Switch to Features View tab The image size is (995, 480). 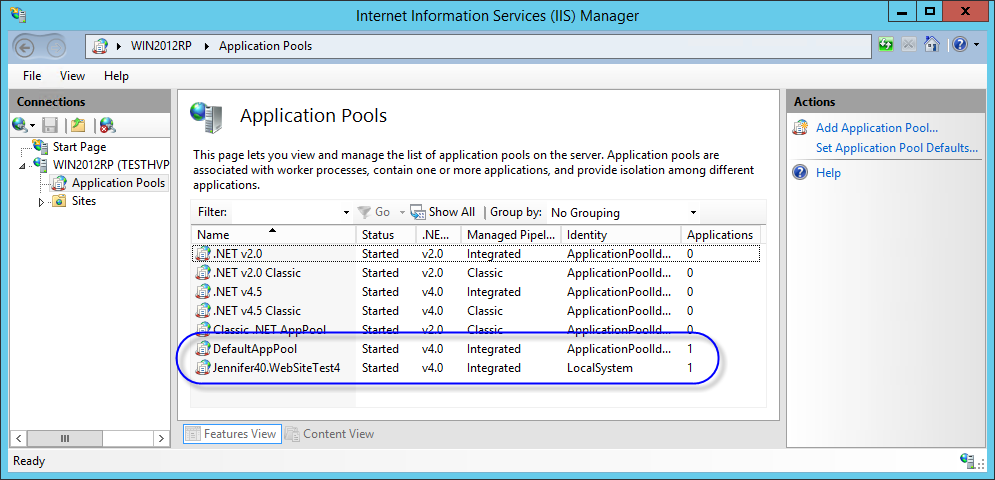pos(232,434)
